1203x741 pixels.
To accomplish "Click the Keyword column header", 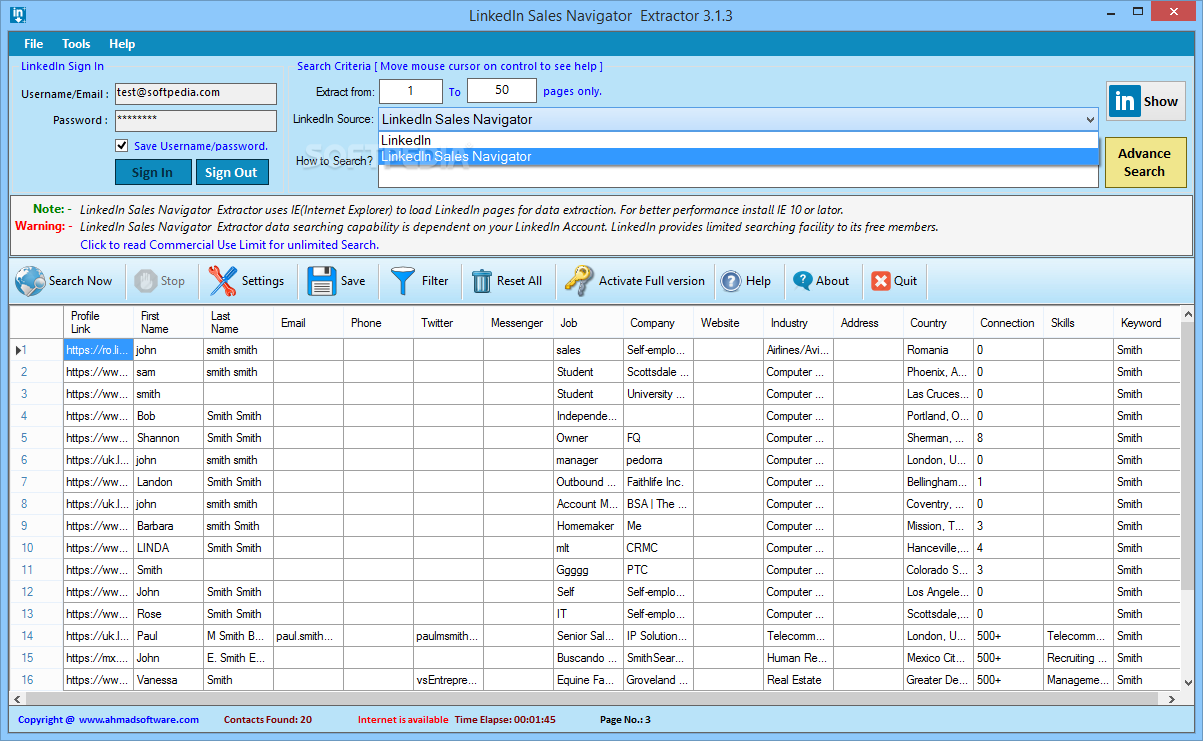I will pos(1146,322).
